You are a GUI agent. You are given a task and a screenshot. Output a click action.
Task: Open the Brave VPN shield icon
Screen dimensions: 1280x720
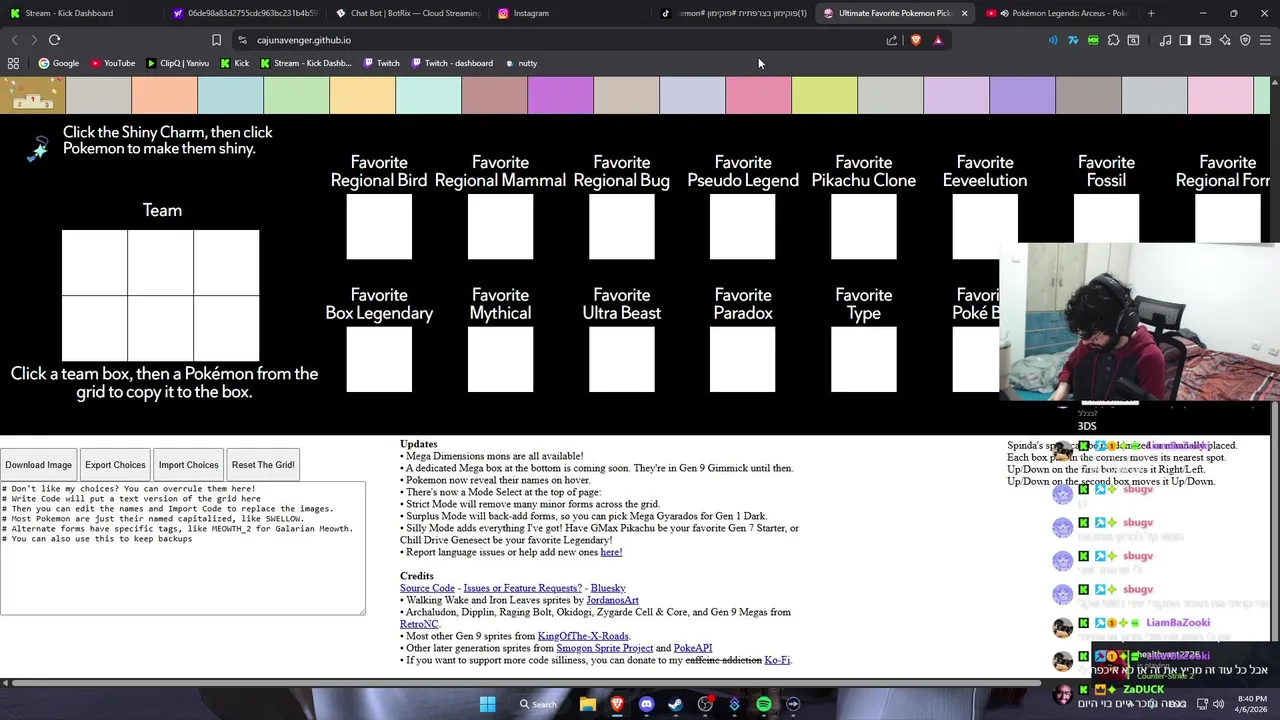point(1245,40)
